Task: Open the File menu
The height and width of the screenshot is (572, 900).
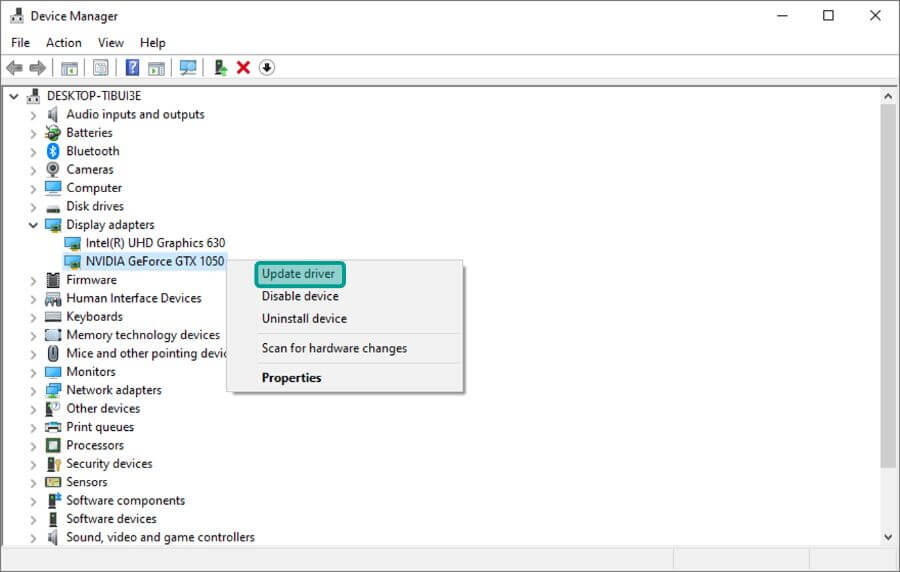Action: click(x=20, y=43)
